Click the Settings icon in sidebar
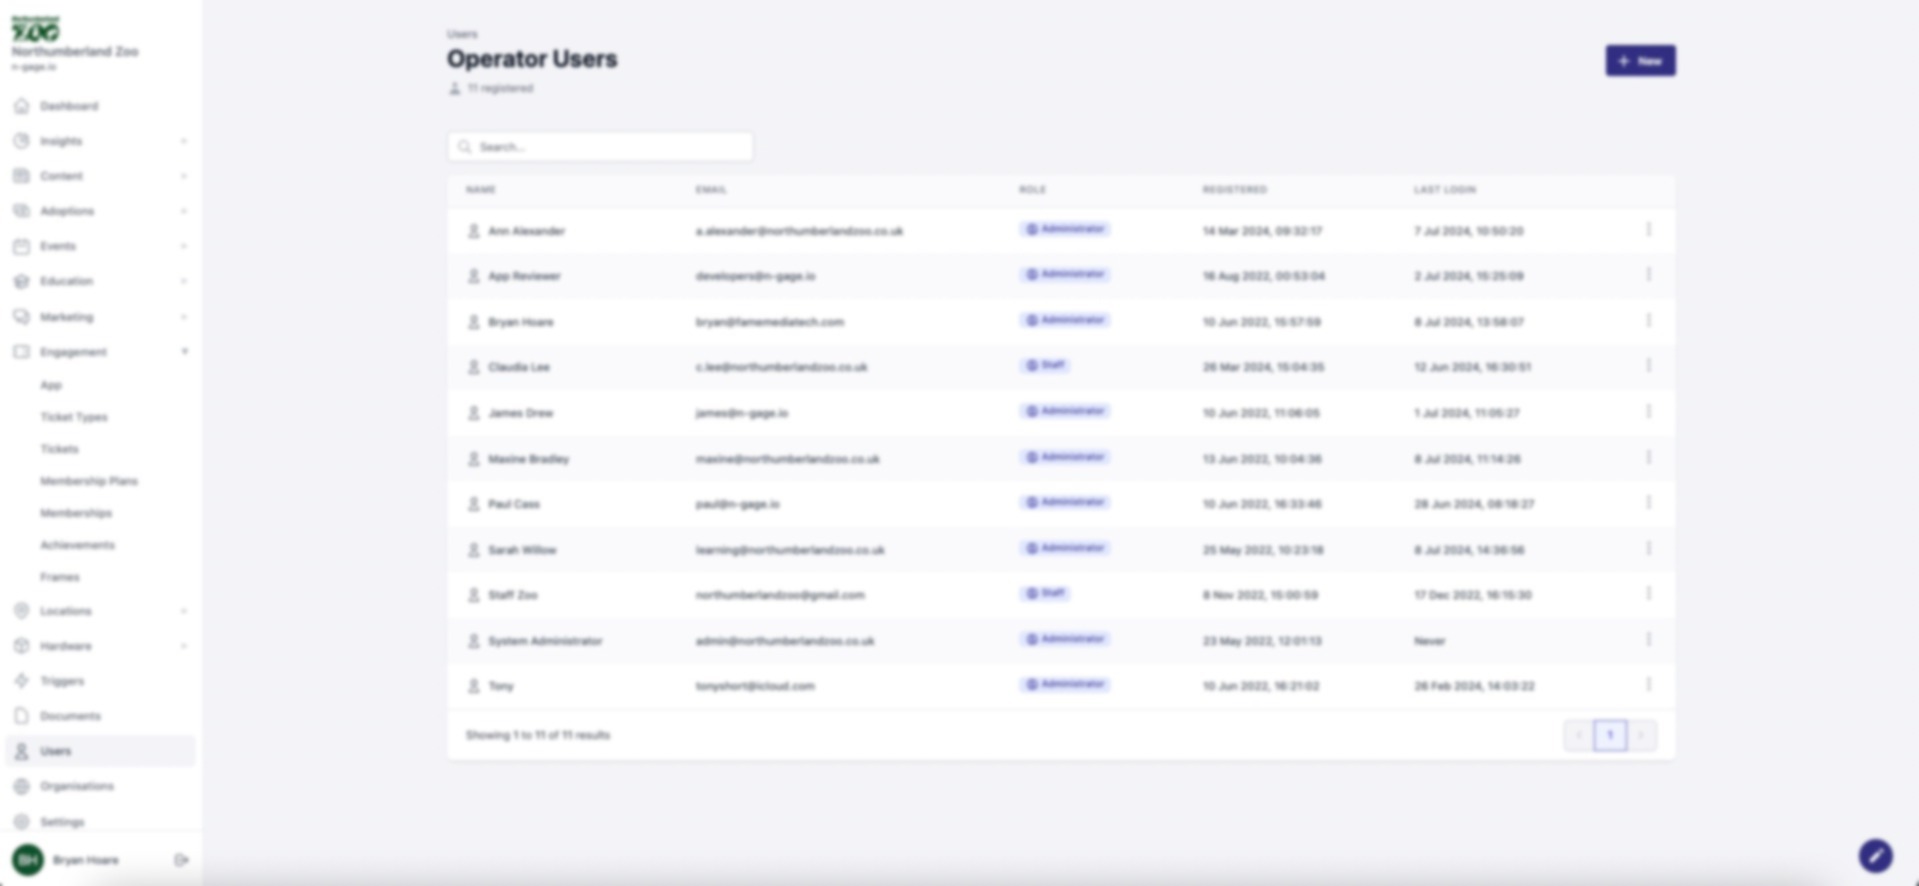 [x=21, y=822]
